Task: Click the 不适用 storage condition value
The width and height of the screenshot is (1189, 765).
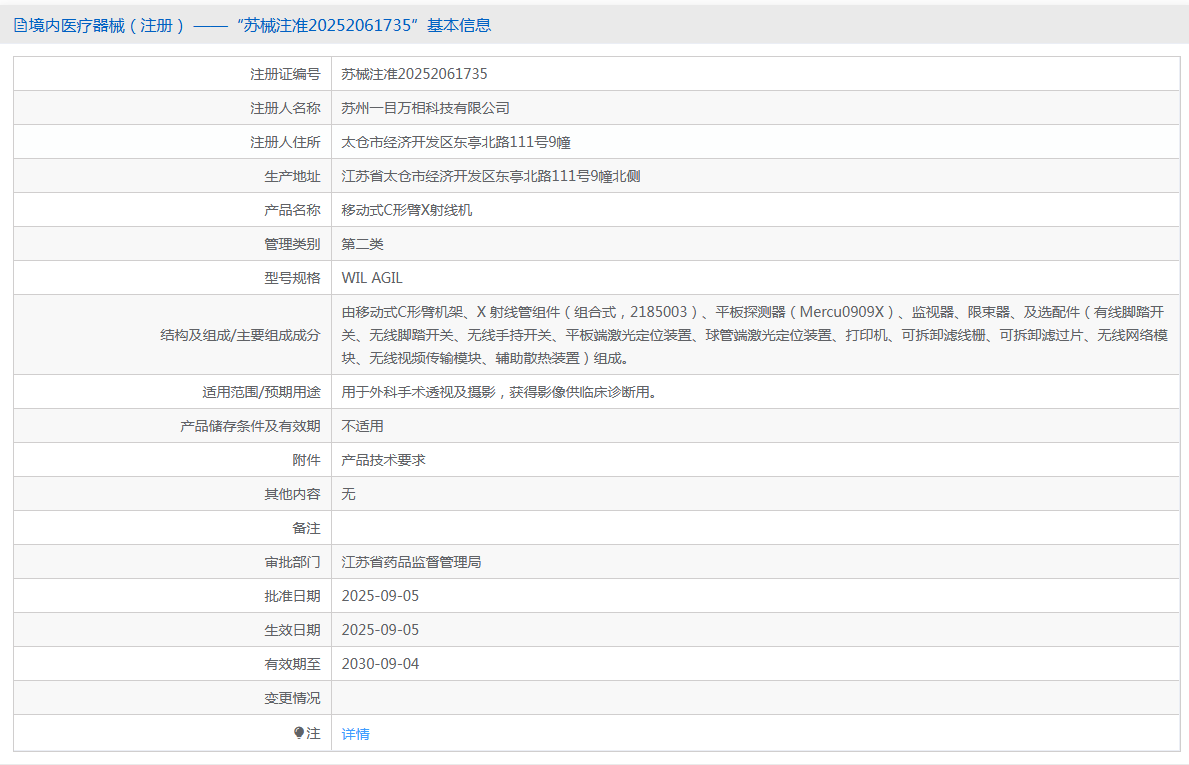Action: pos(362,426)
